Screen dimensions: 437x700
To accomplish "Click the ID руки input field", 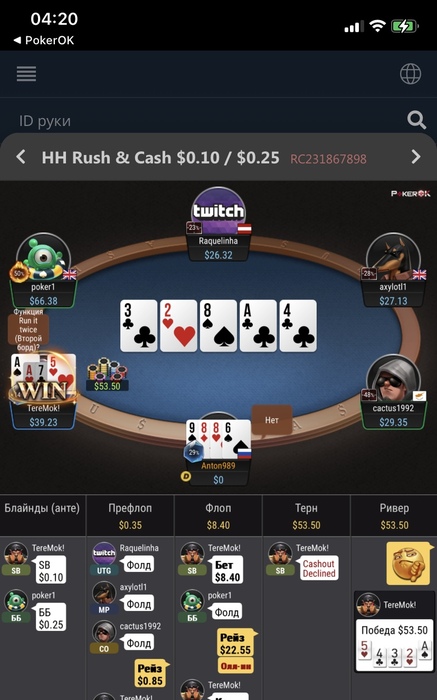I will (210, 121).
